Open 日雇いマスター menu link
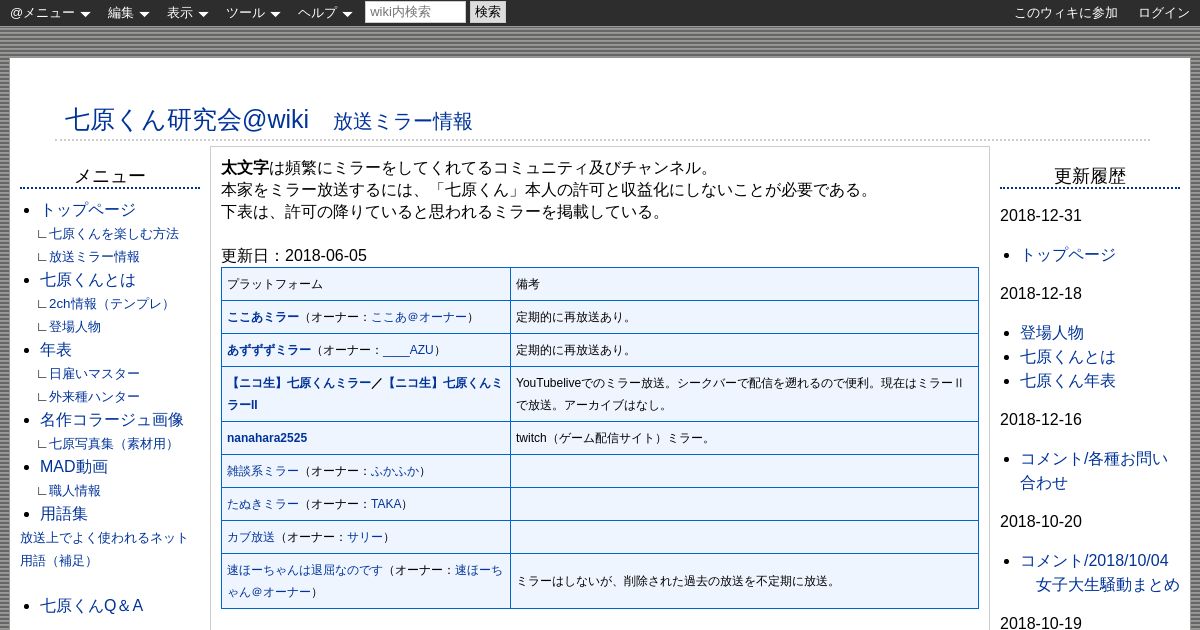This screenshot has width=1200, height=630. pos(94,374)
